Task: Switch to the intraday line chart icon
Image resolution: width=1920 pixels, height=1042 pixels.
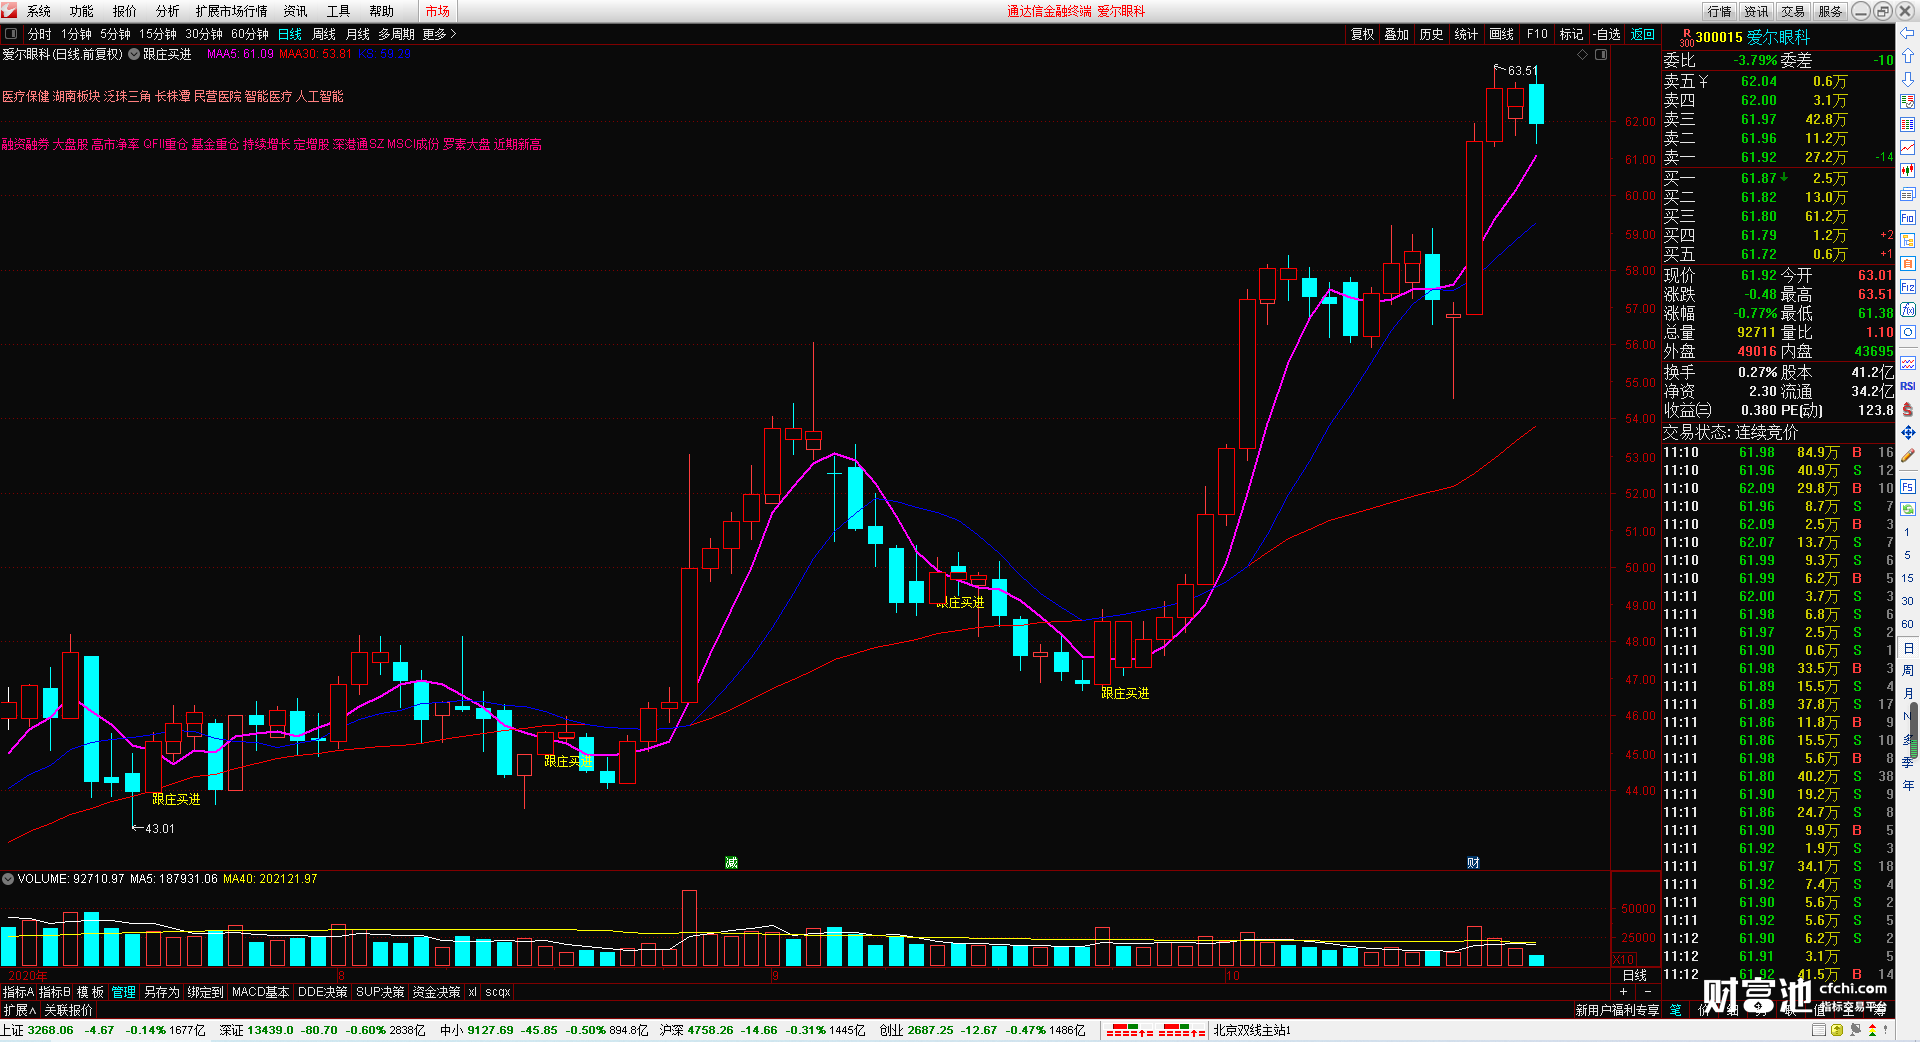Action: click(1908, 148)
